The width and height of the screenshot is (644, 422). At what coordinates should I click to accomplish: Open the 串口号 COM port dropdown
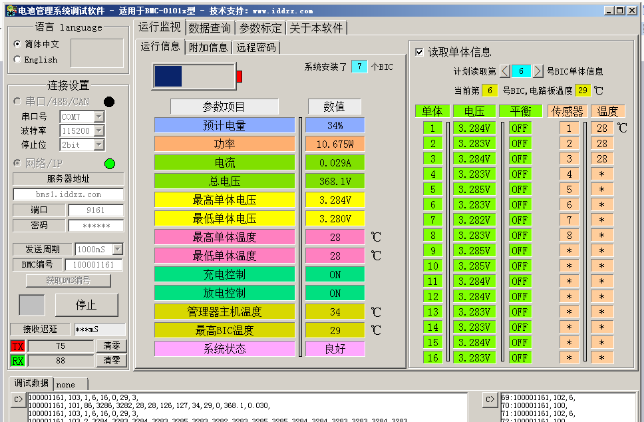coord(99,117)
